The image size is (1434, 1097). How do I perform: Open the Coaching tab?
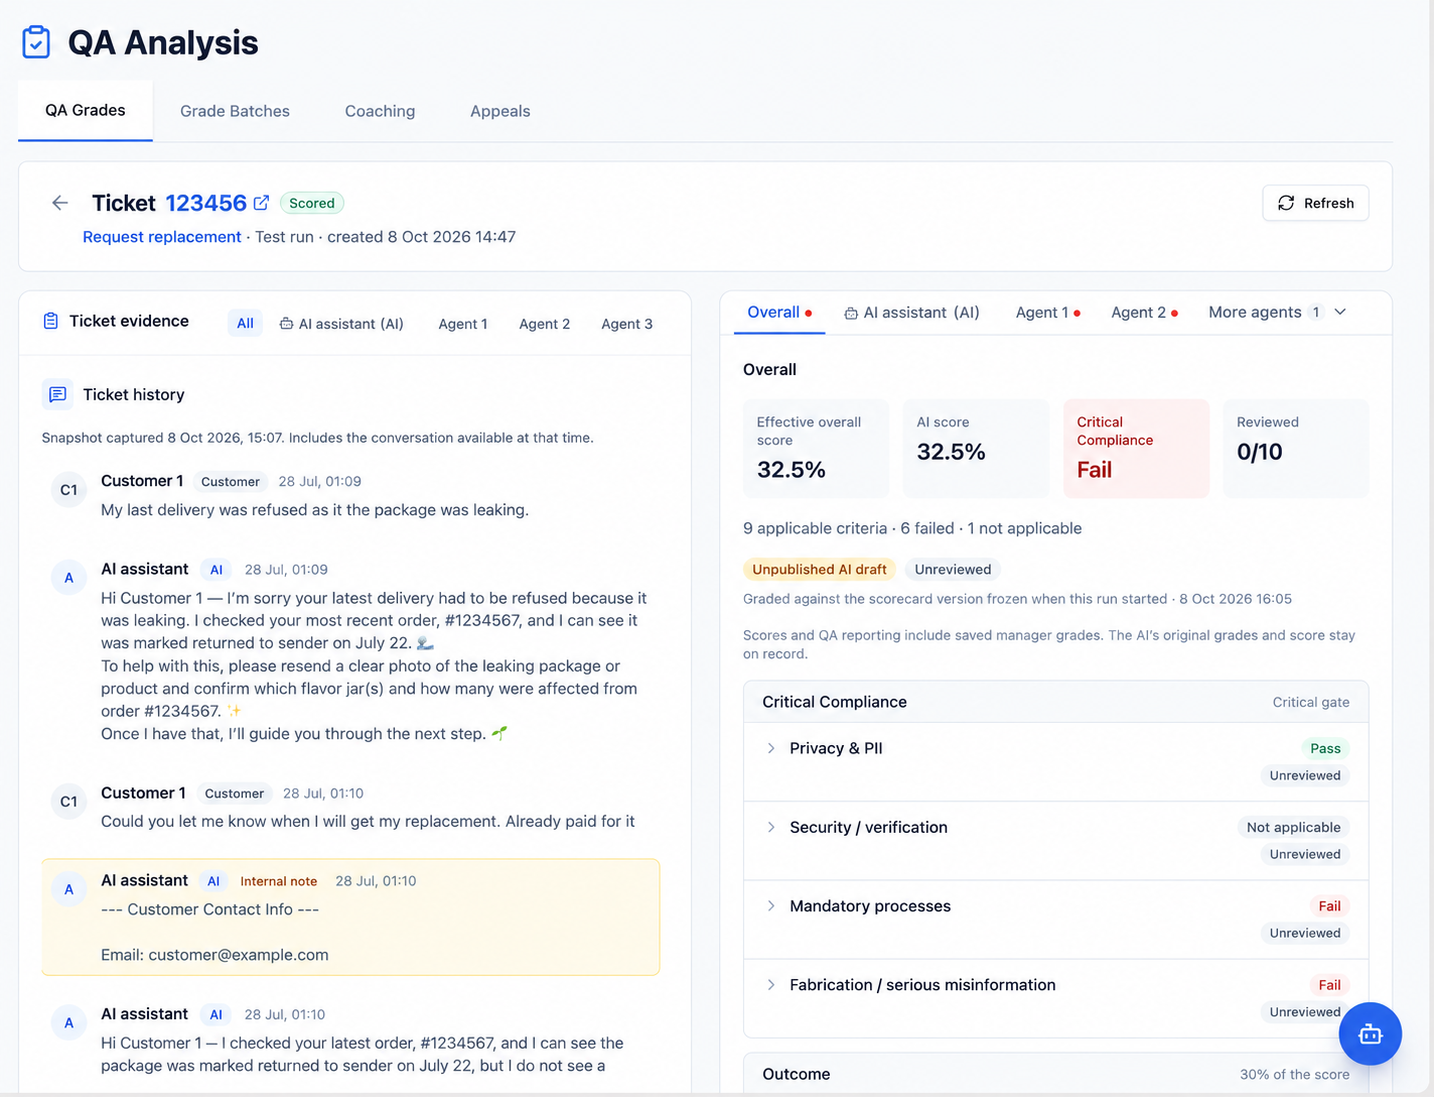click(380, 111)
